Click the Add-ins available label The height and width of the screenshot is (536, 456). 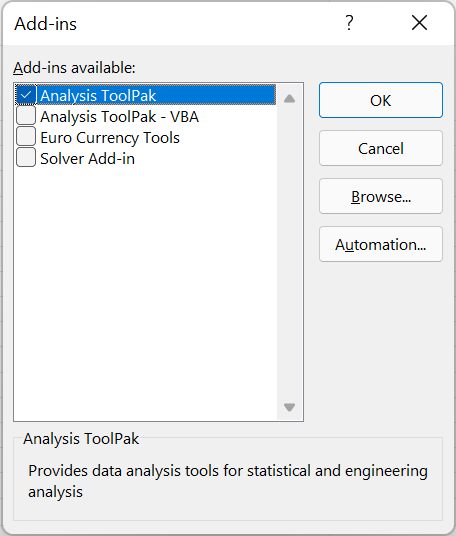74,68
